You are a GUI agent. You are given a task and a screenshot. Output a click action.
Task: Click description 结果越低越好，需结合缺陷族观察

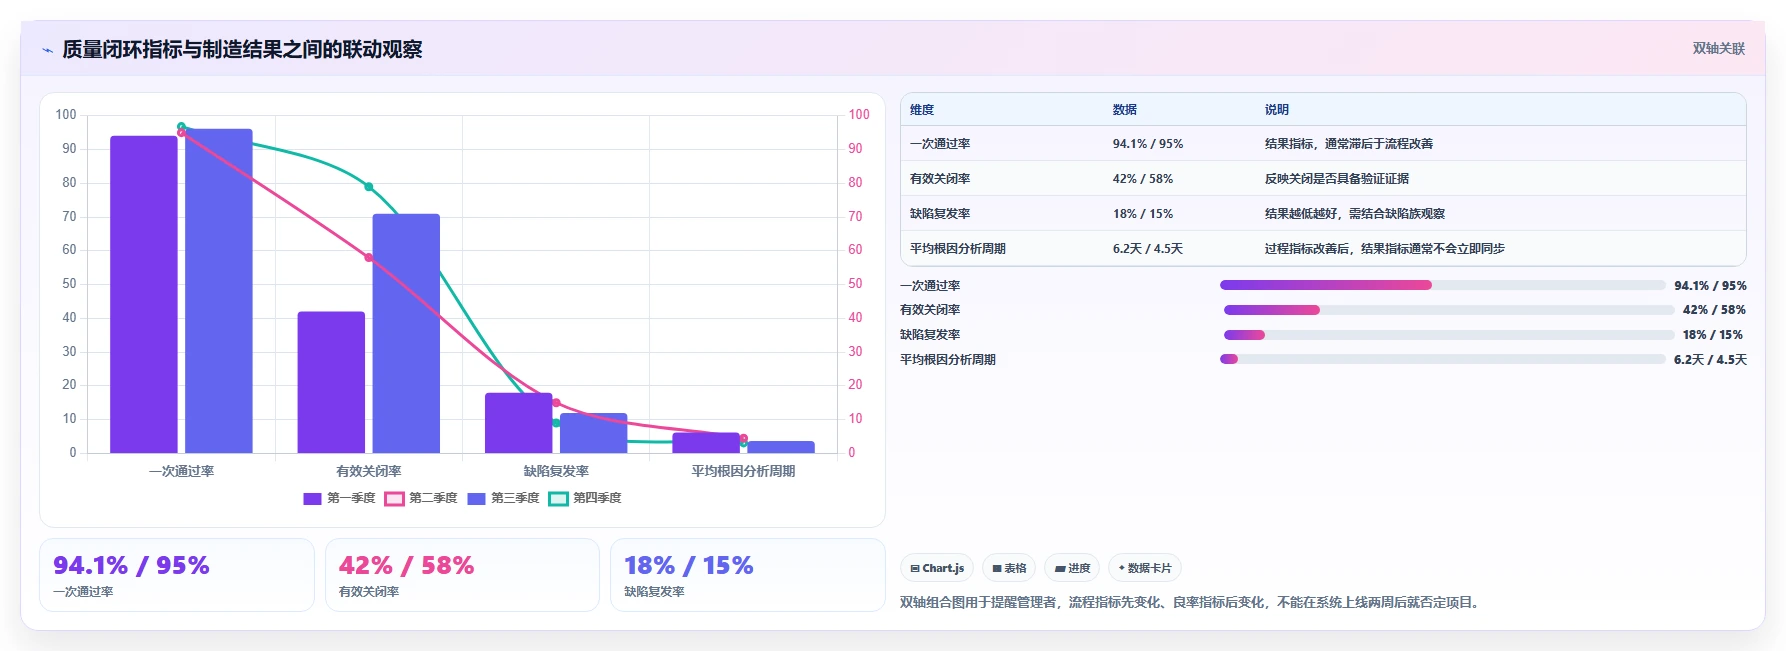(x=1355, y=214)
